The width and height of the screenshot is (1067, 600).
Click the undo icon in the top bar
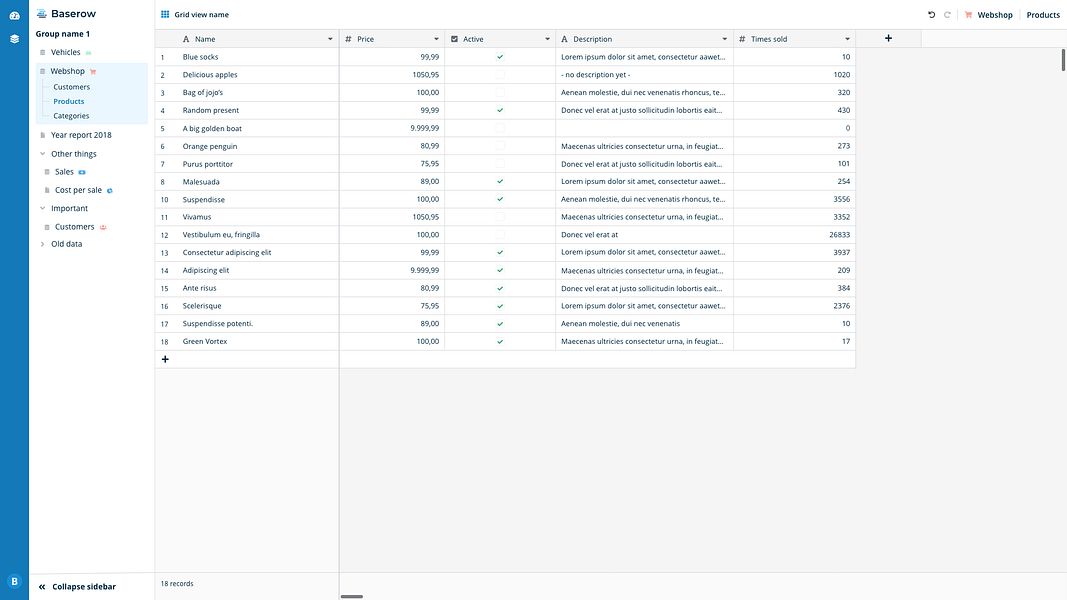(930, 13)
